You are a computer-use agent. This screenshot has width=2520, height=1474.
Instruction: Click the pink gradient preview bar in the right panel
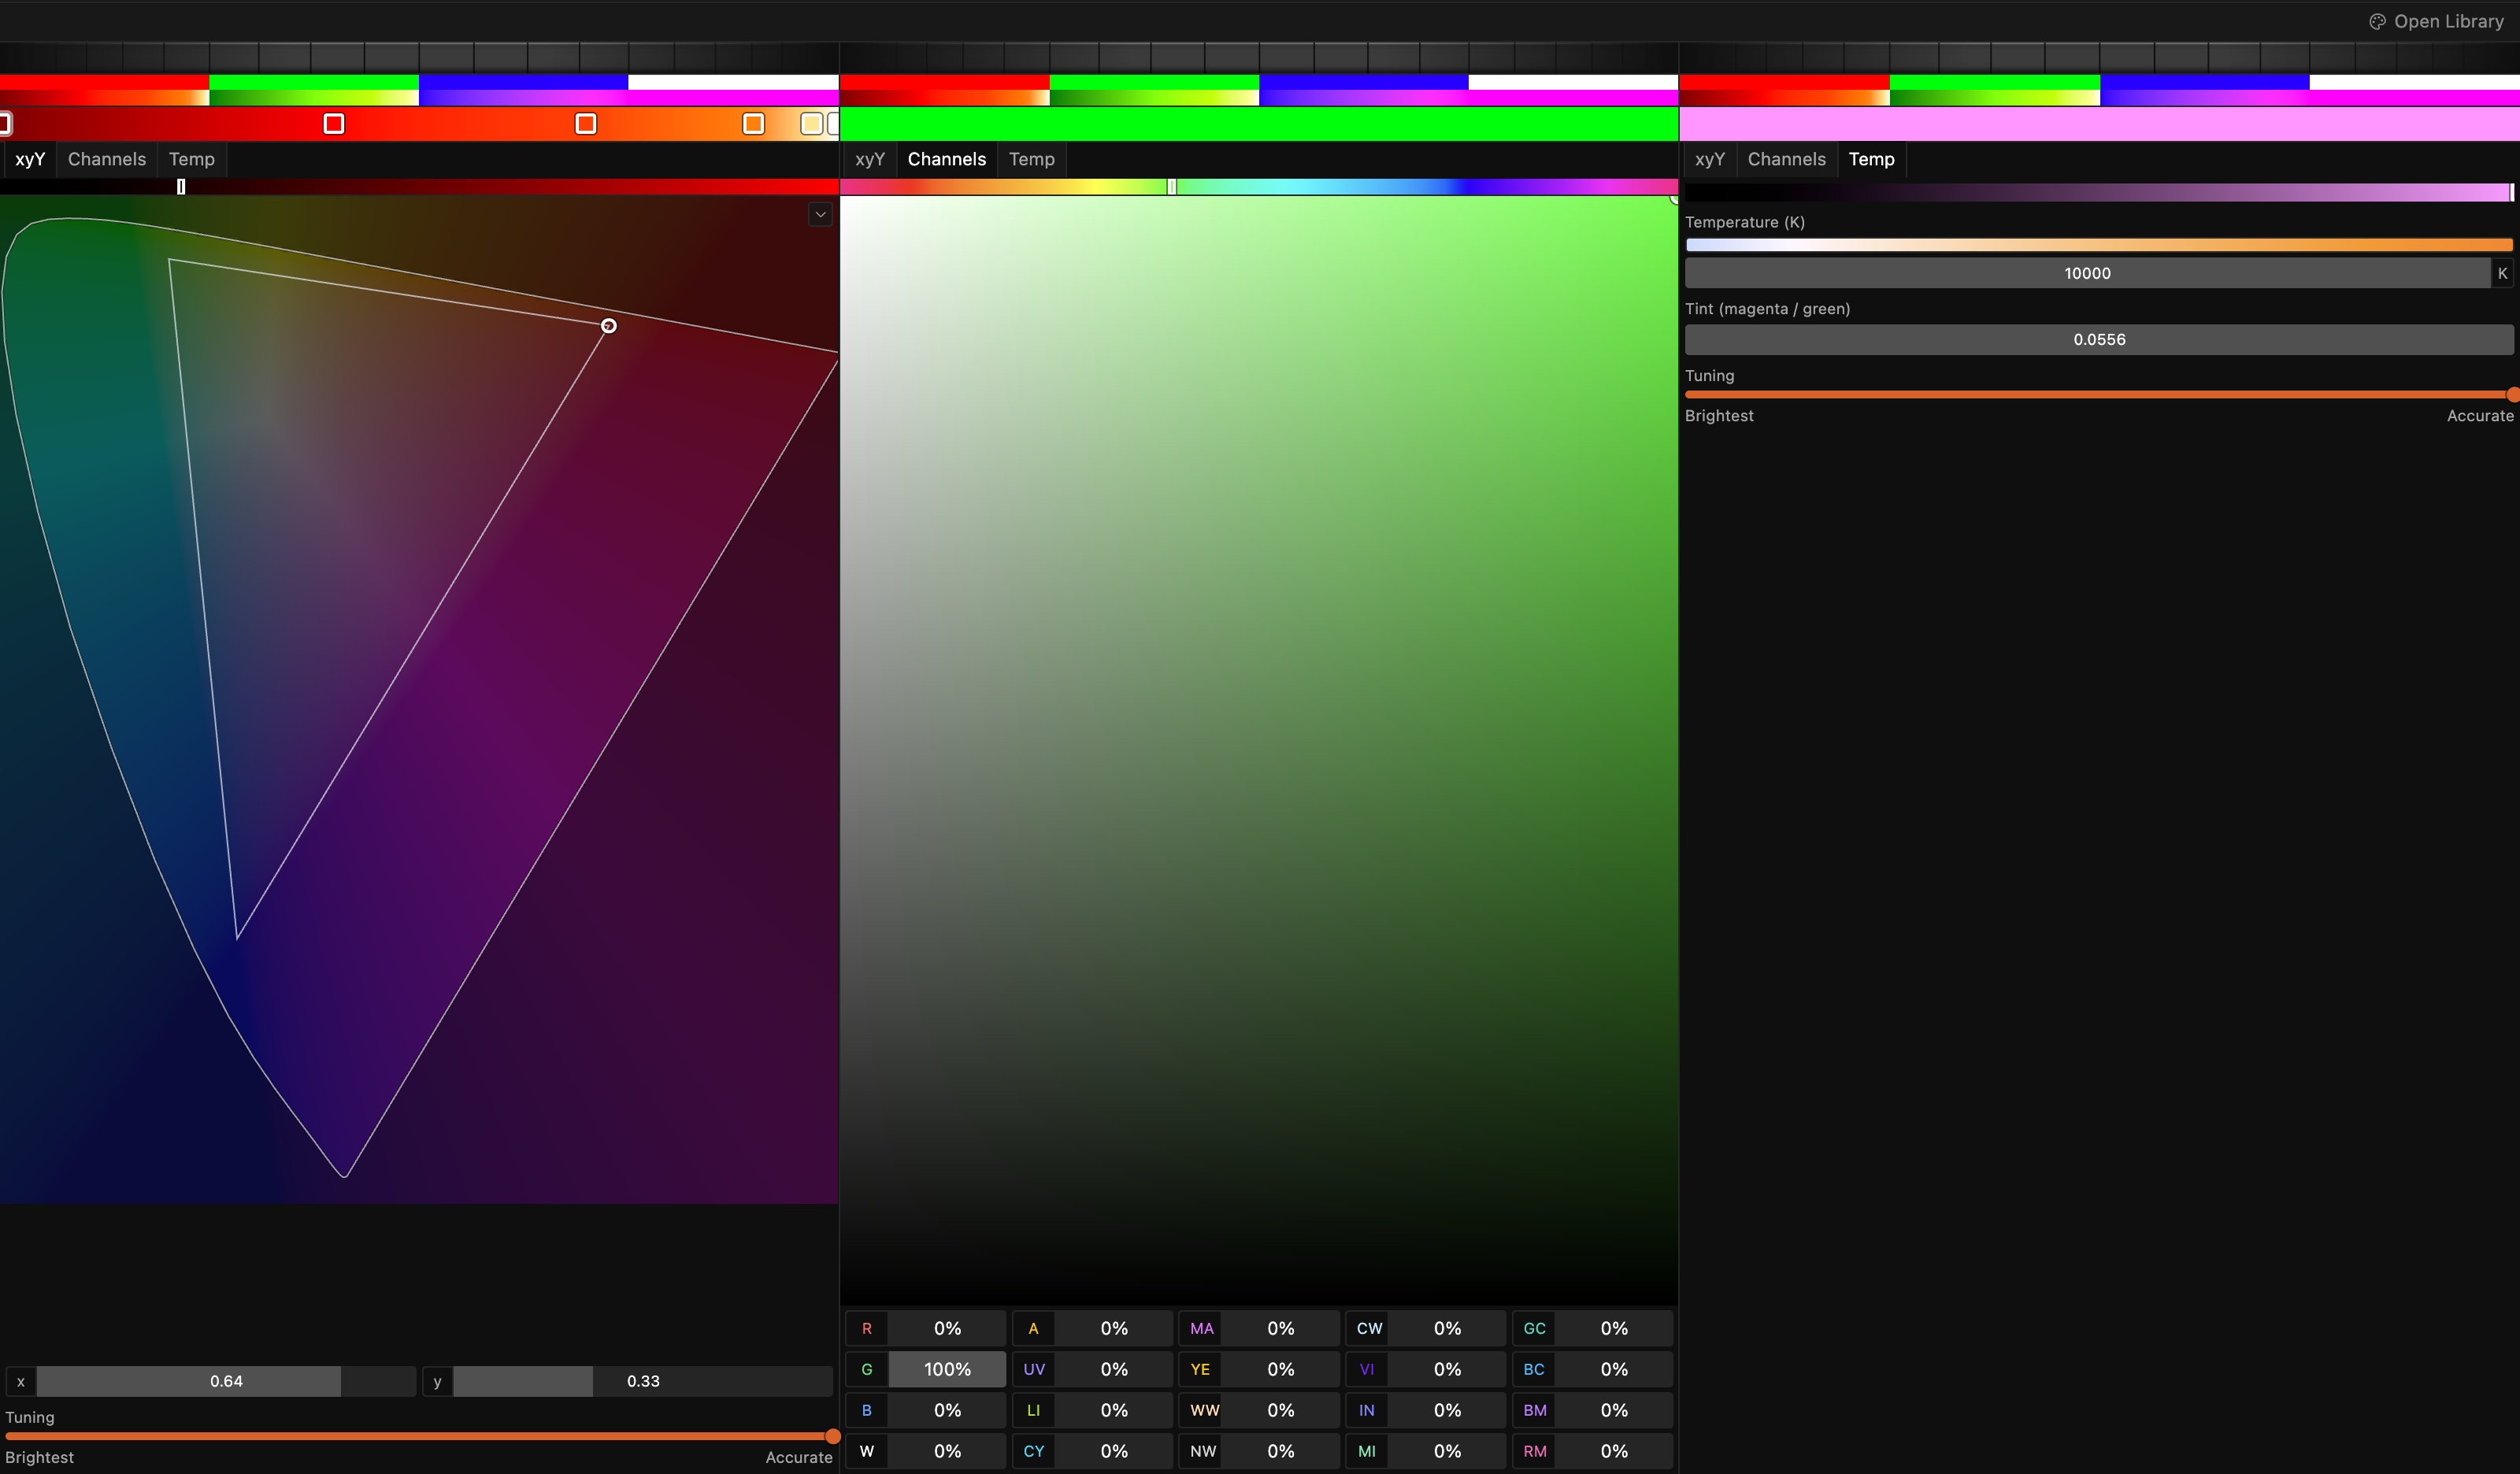[x=2099, y=124]
